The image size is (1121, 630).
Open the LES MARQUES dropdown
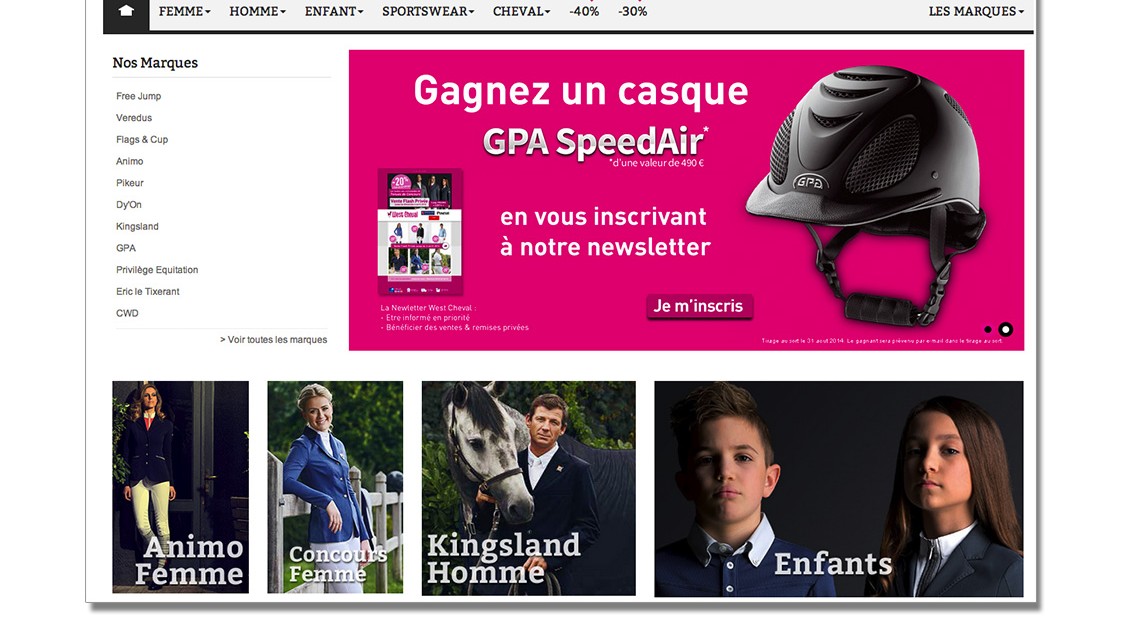[976, 11]
